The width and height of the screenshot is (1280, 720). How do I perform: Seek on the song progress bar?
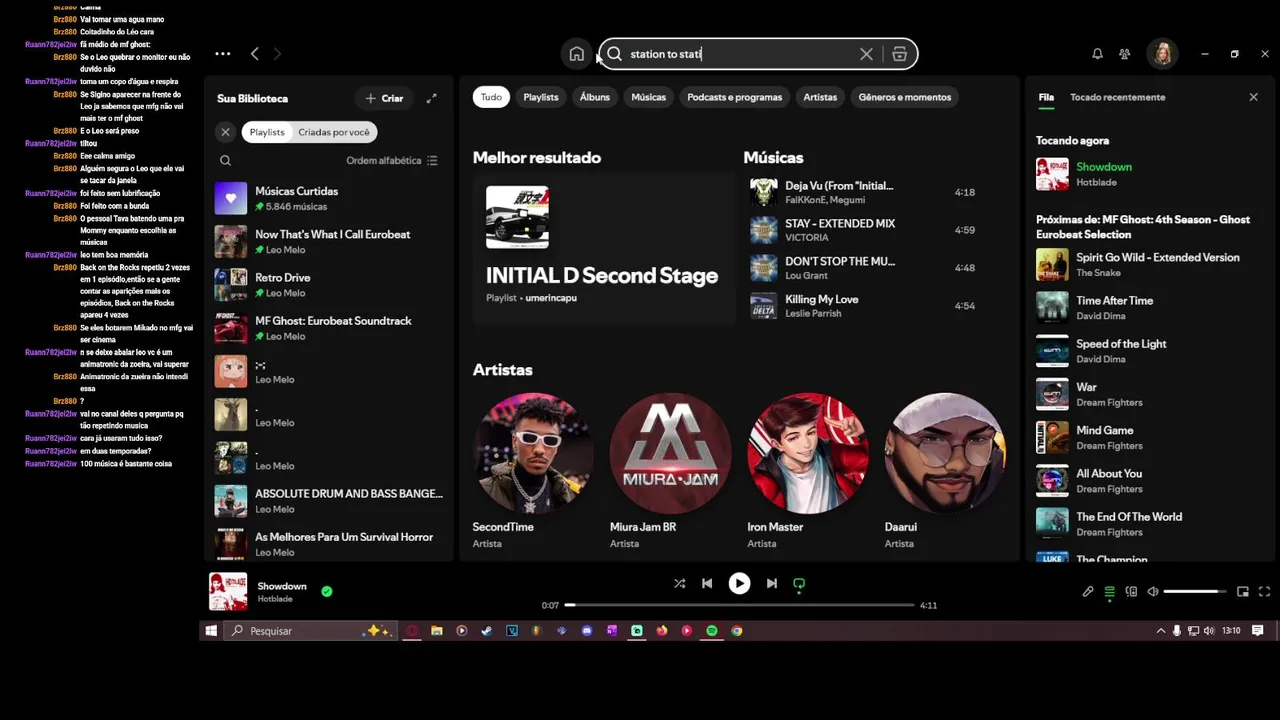pos(739,605)
